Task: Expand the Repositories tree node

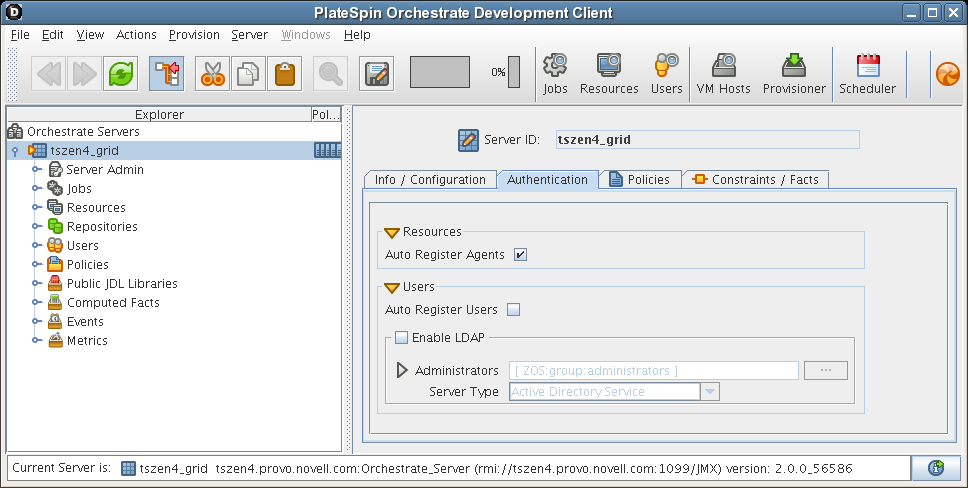Action: [x=37, y=226]
